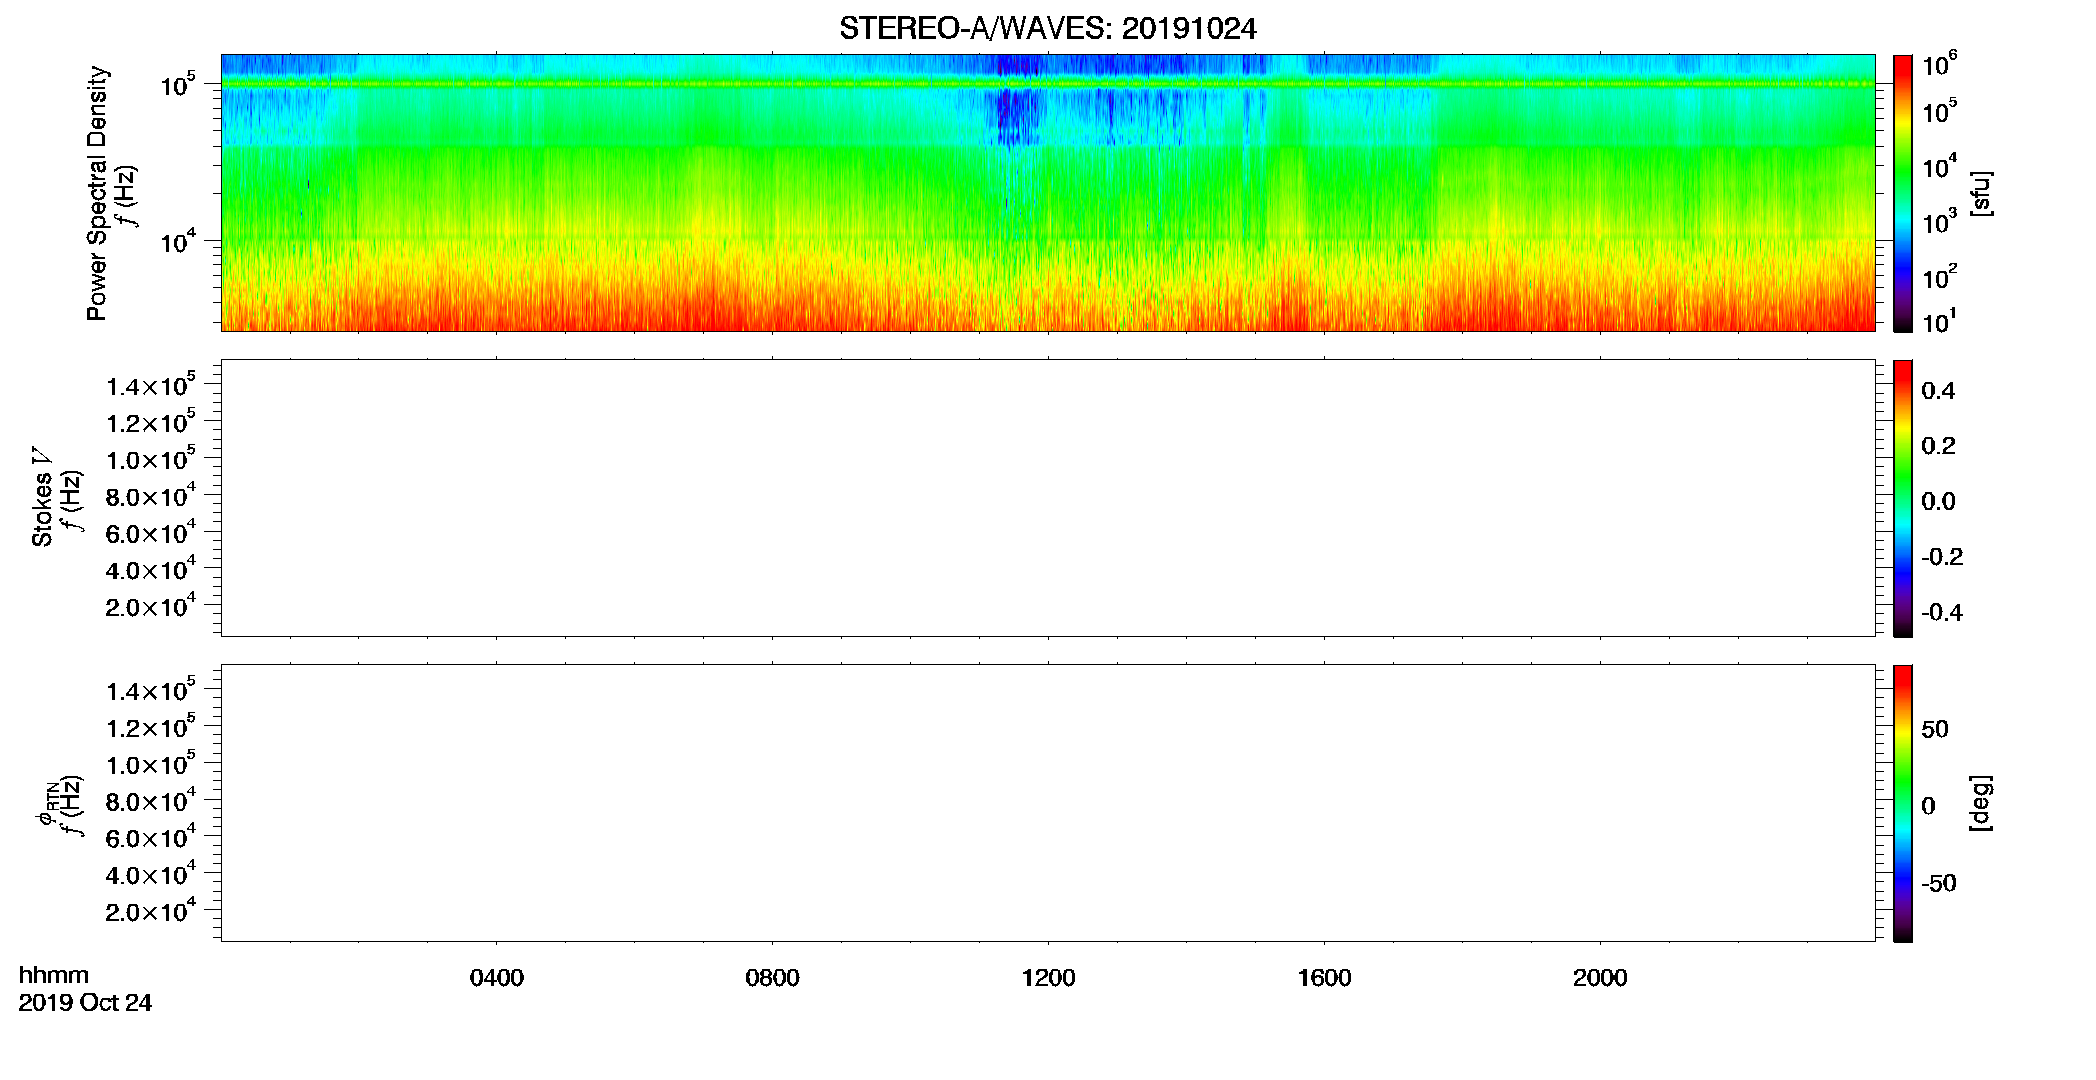Select the 1200 time tick label

coord(1048,978)
